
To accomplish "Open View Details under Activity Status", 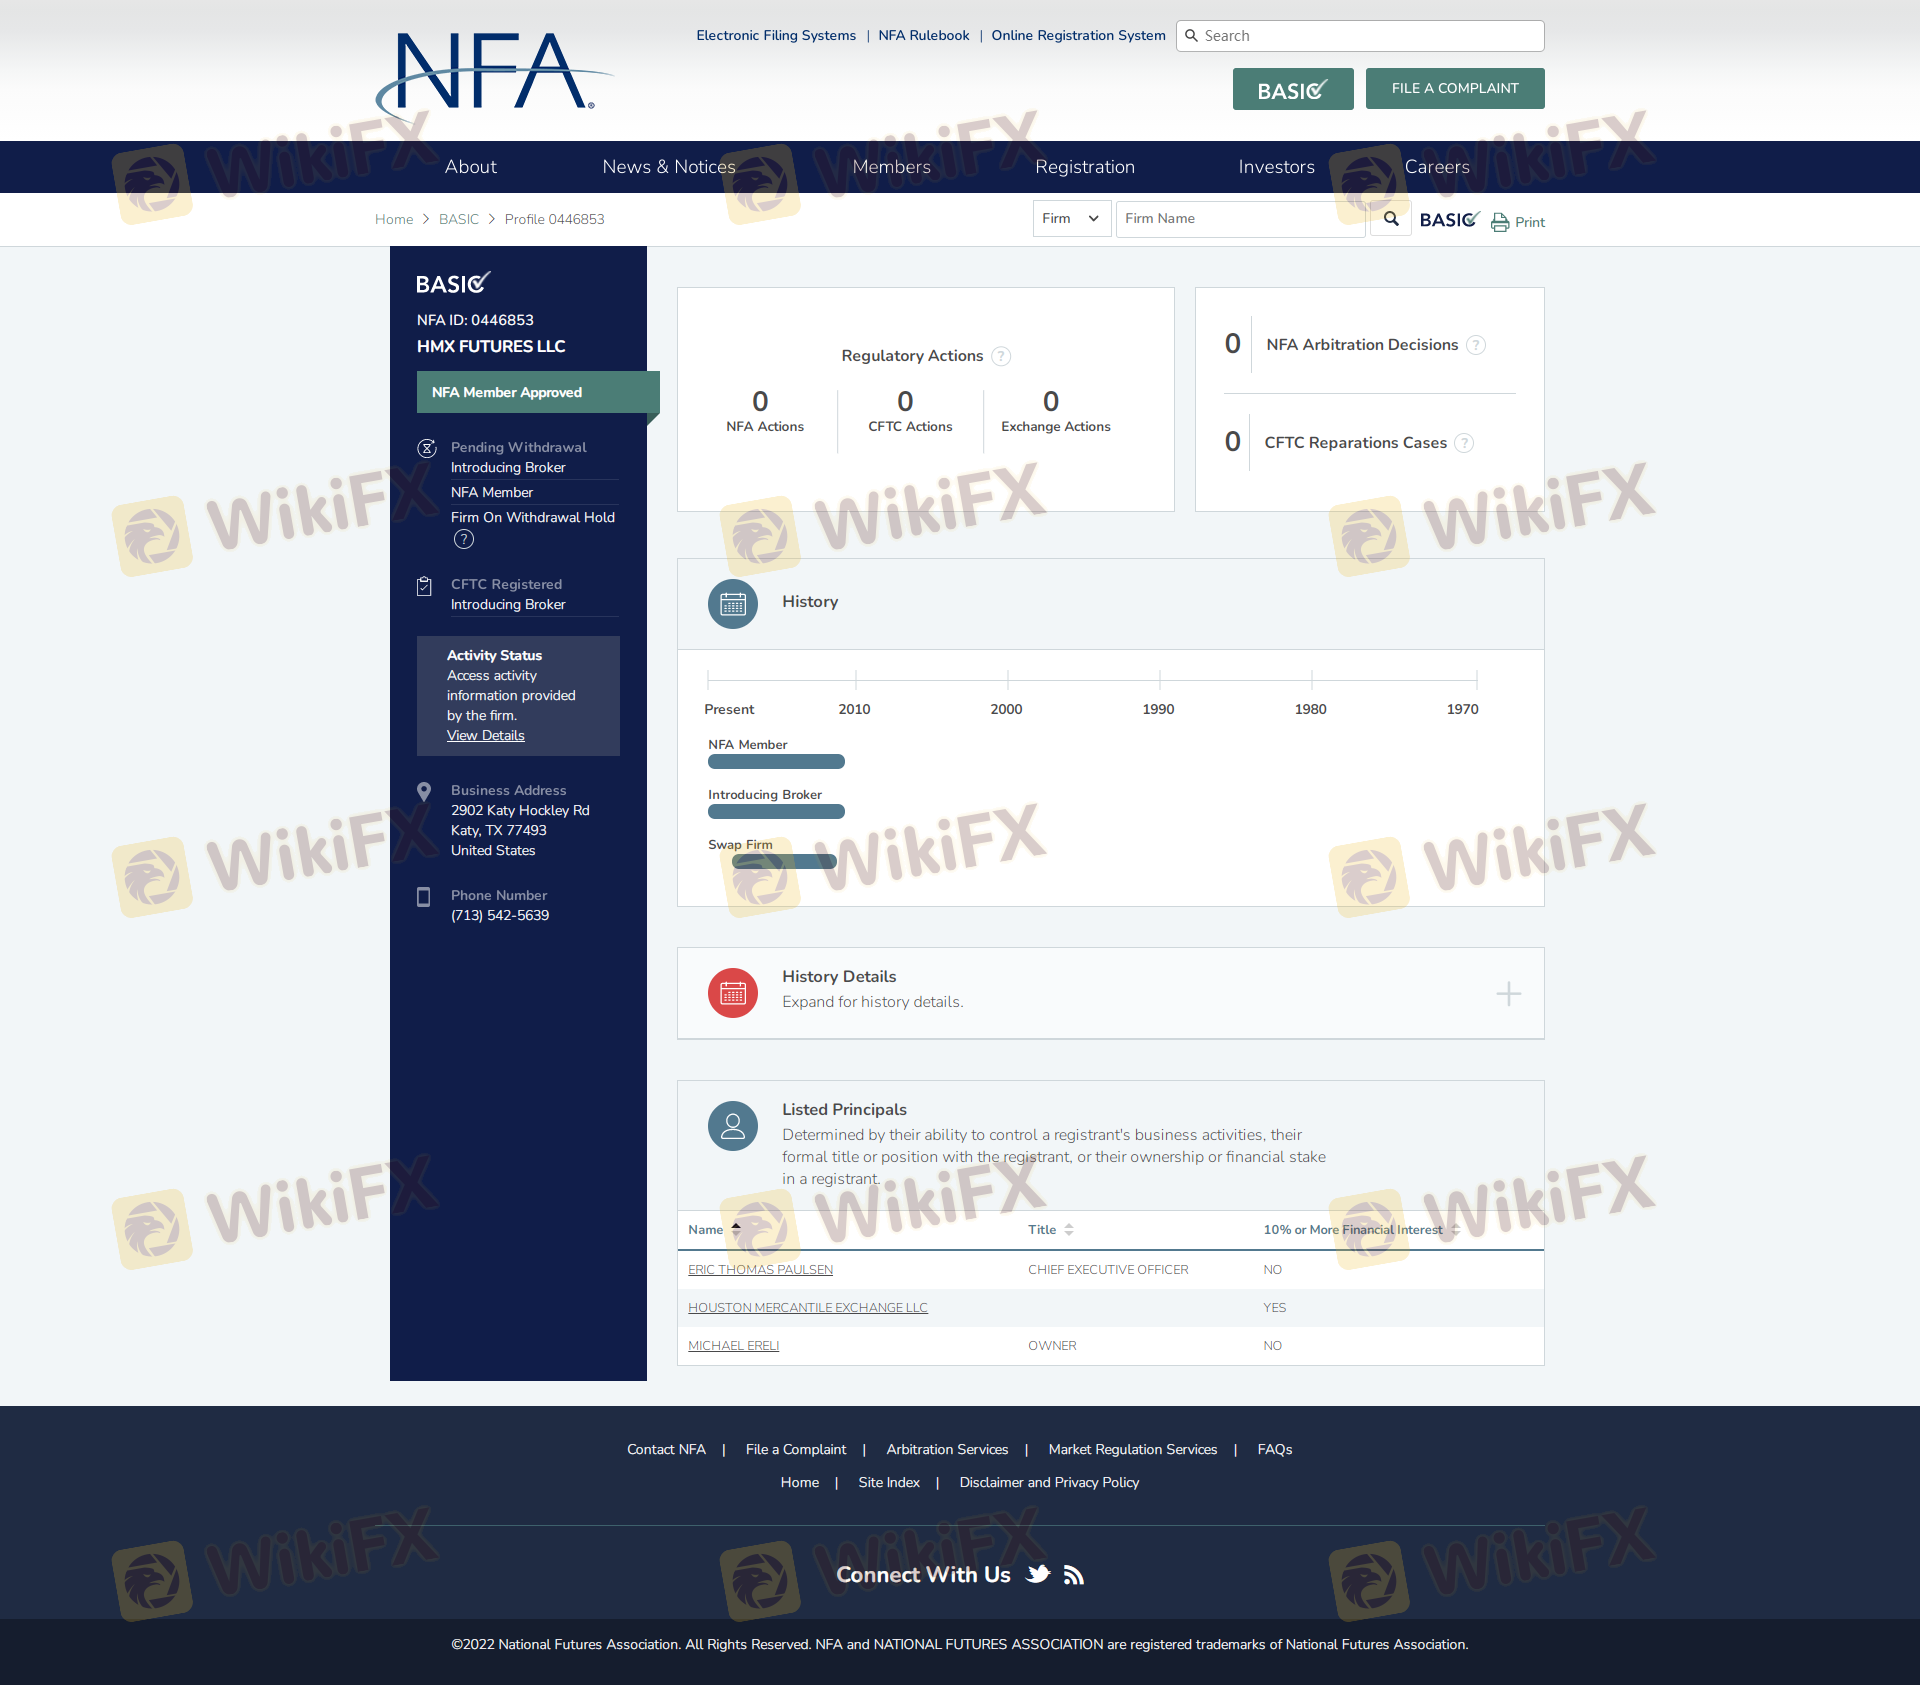I will (x=485, y=736).
